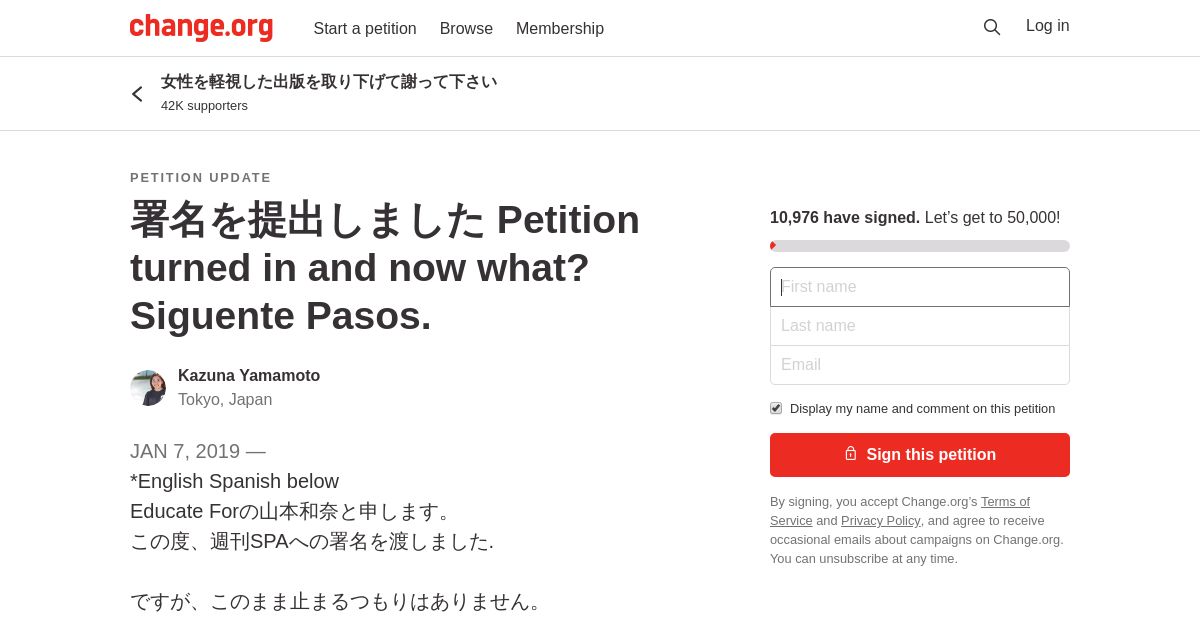Toggle "Display my name and comment" checkbox
This screenshot has height=630, width=1200.
coord(776,408)
